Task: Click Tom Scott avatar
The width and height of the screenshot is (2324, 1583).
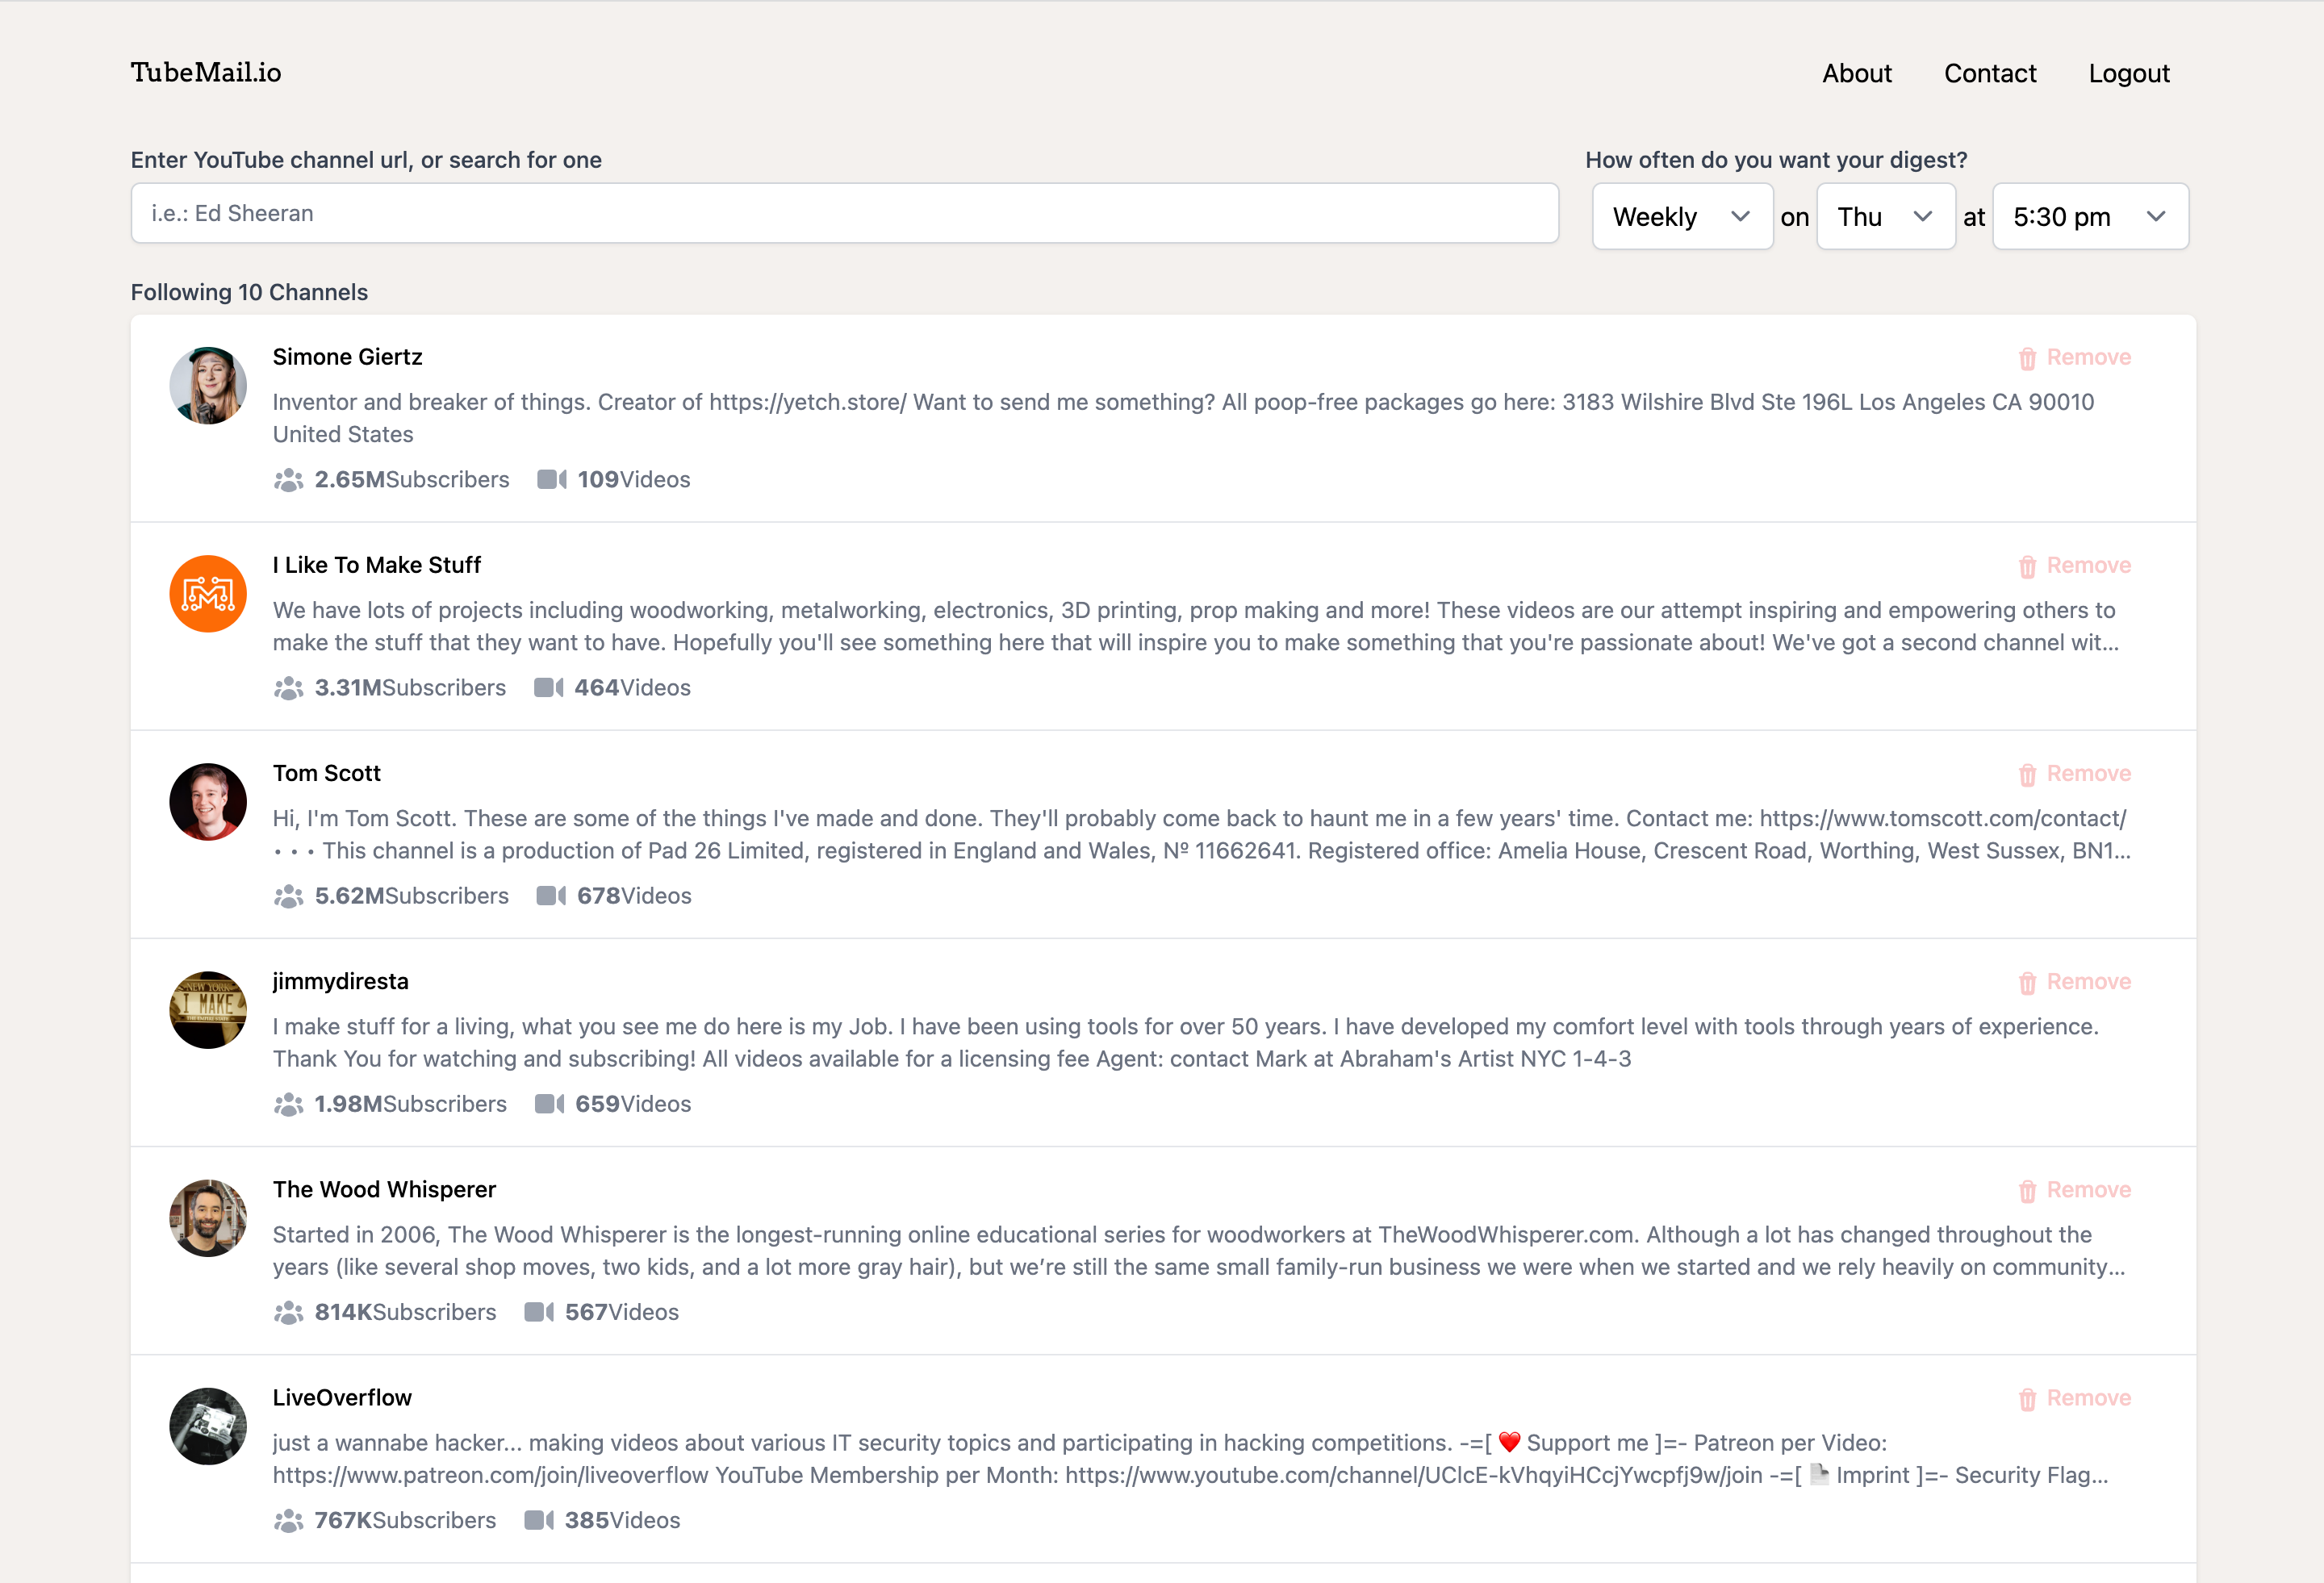Action: click(208, 802)
